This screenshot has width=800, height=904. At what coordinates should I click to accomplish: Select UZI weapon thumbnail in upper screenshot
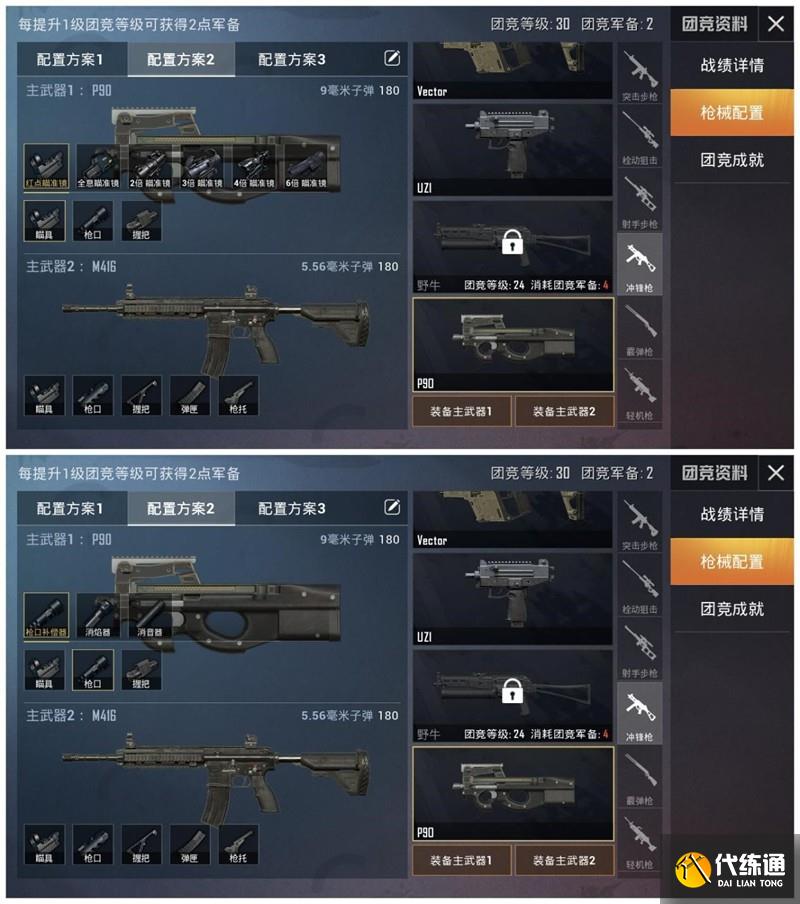point(513,150)
